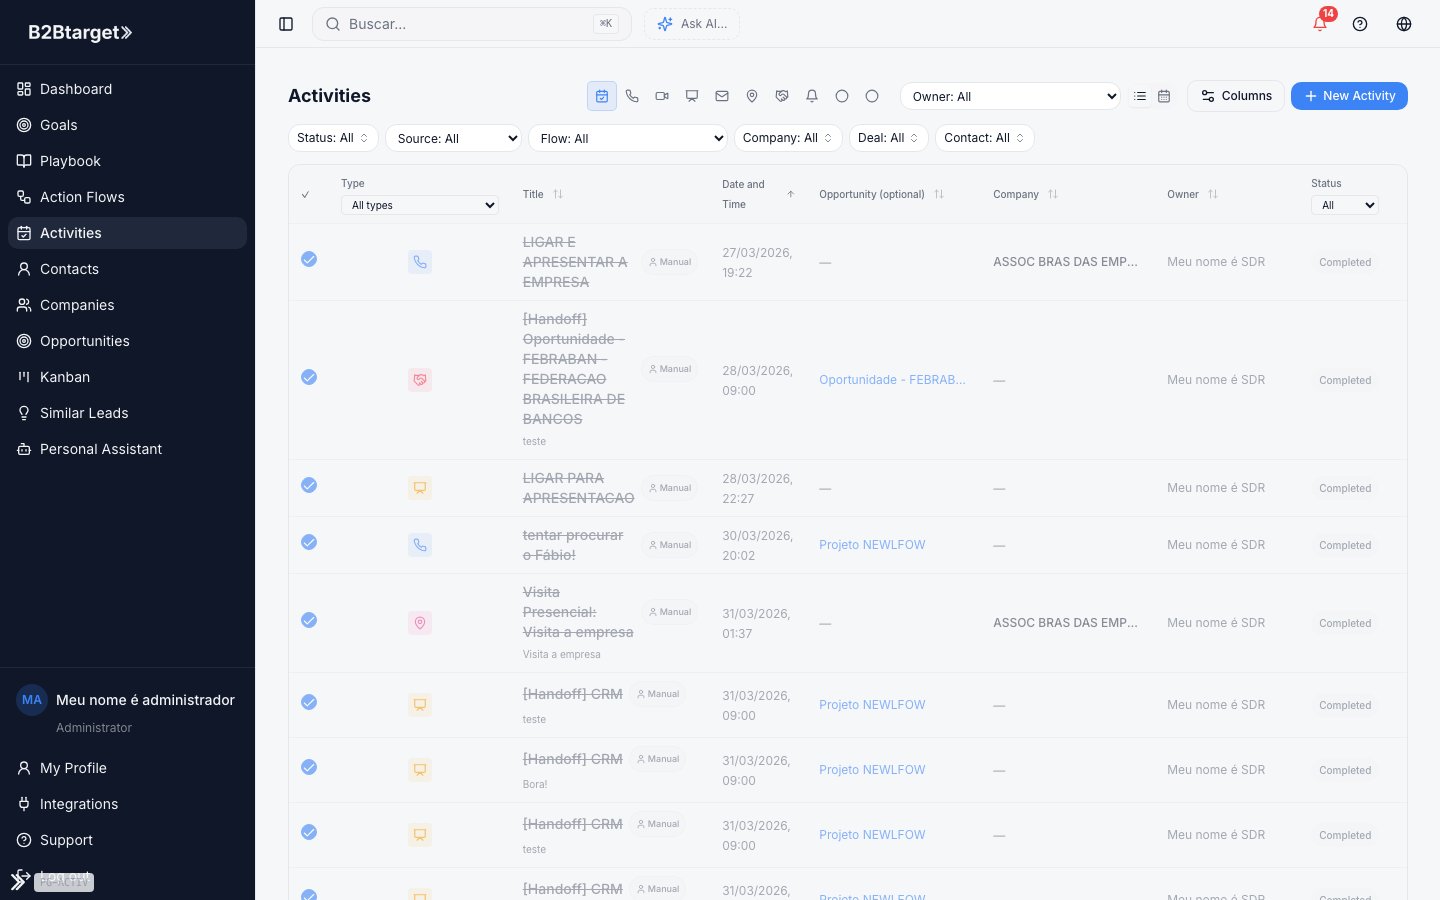This screenshot has height=900, width=1440.
Task: Sort by Opportunity column arrows
Action: click(x=939, y=194)
